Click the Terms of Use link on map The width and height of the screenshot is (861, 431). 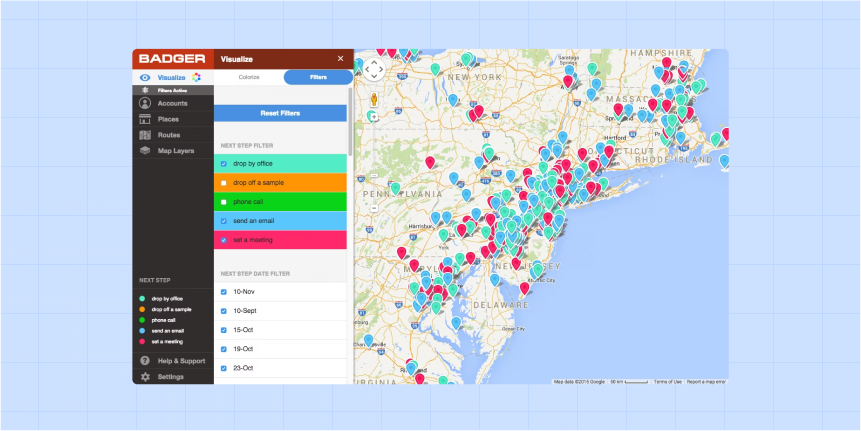(x=668, y=382)
